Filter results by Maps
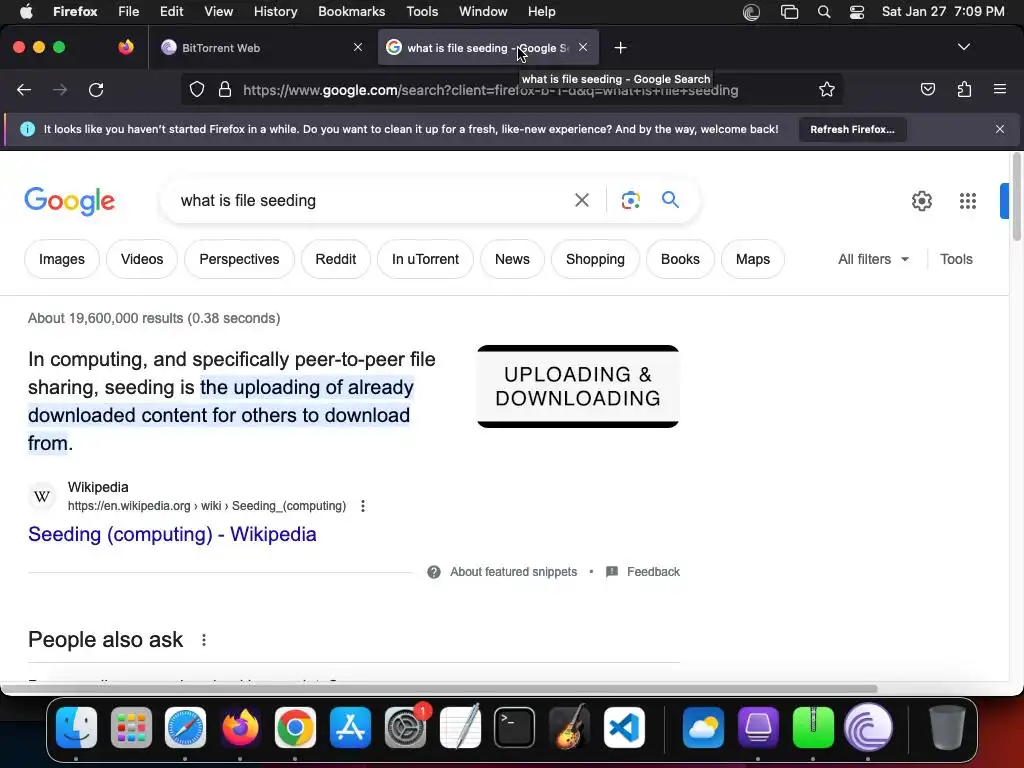This screenshot has width=1024, height=768. [753, 259]
